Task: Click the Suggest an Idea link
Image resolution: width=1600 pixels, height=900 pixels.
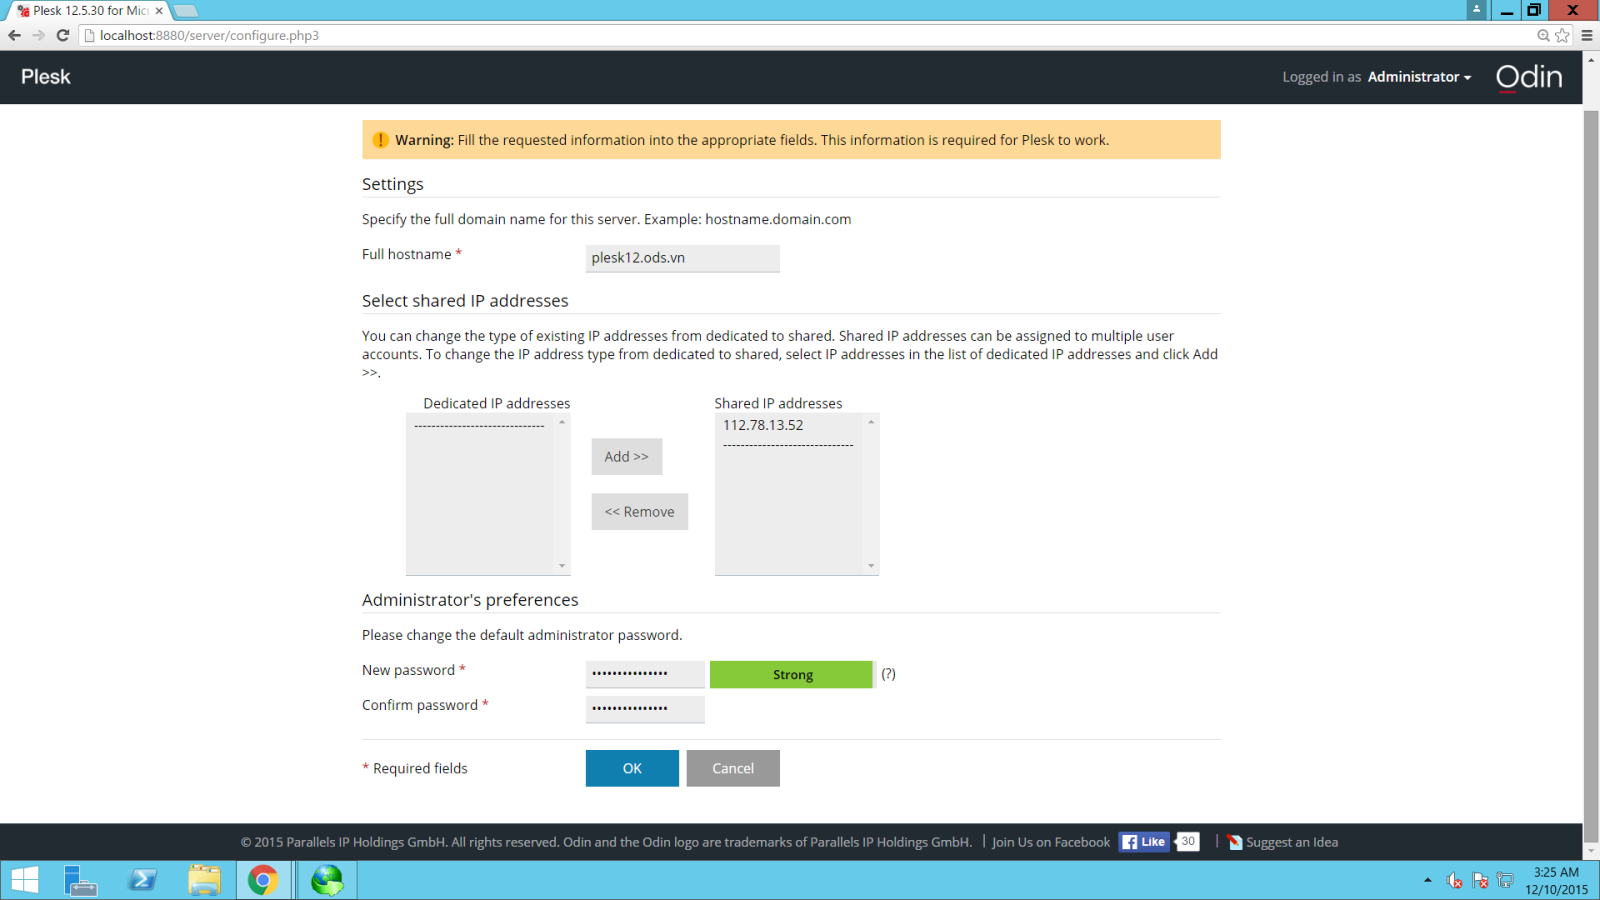Action: 1292,842
